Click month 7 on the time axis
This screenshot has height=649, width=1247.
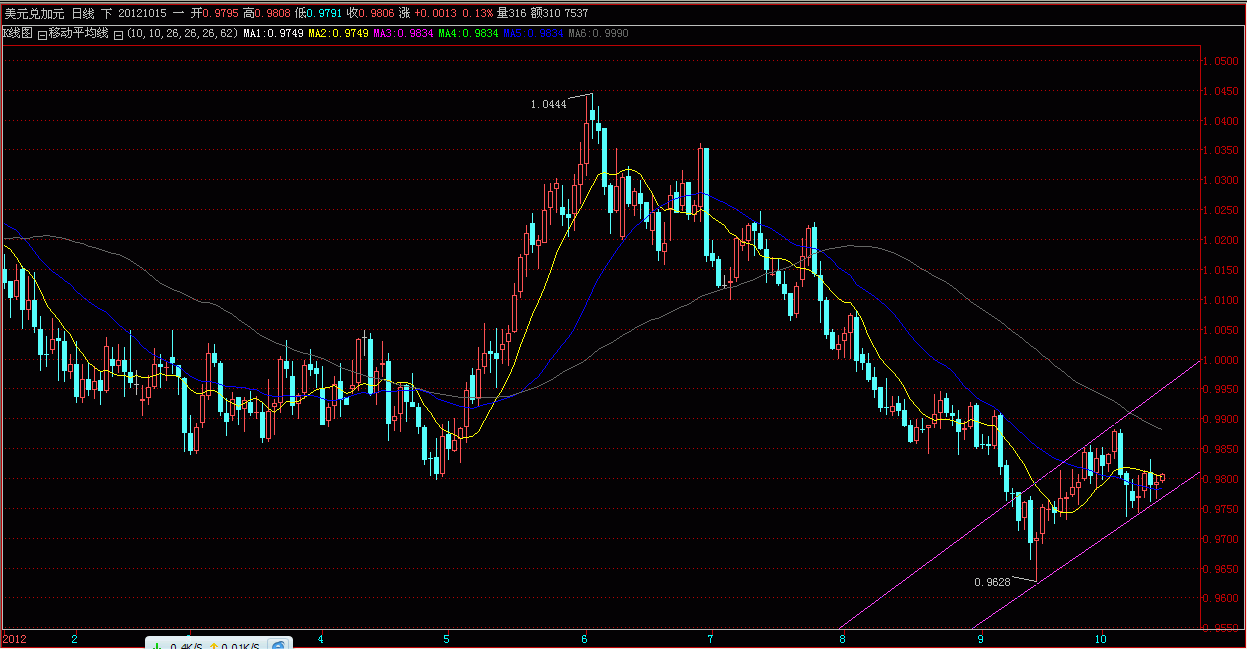tap(710, 638)
